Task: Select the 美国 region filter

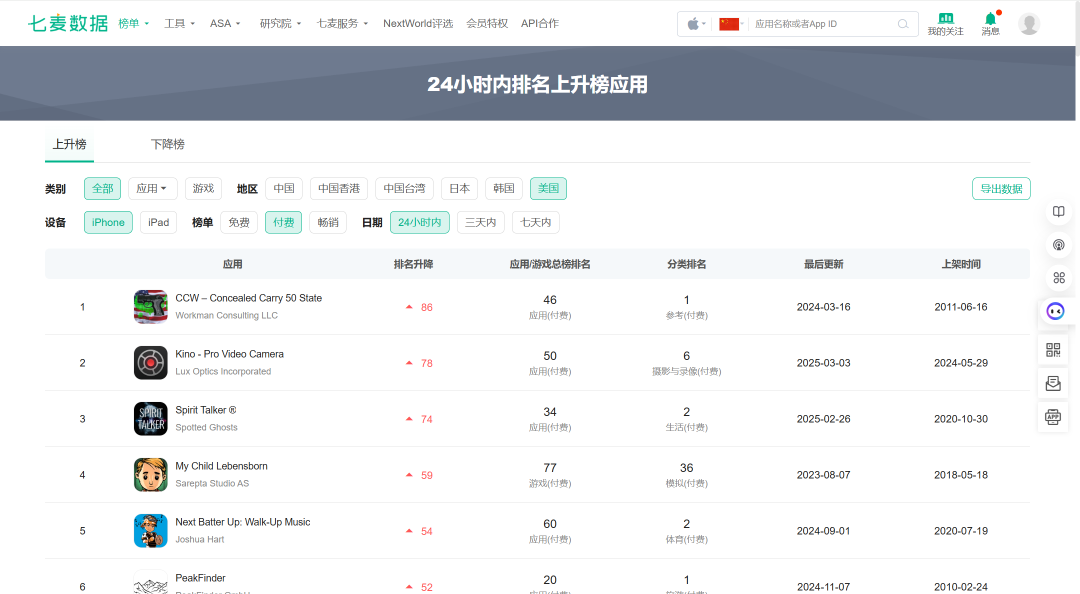Action: [x=548, y=188]
